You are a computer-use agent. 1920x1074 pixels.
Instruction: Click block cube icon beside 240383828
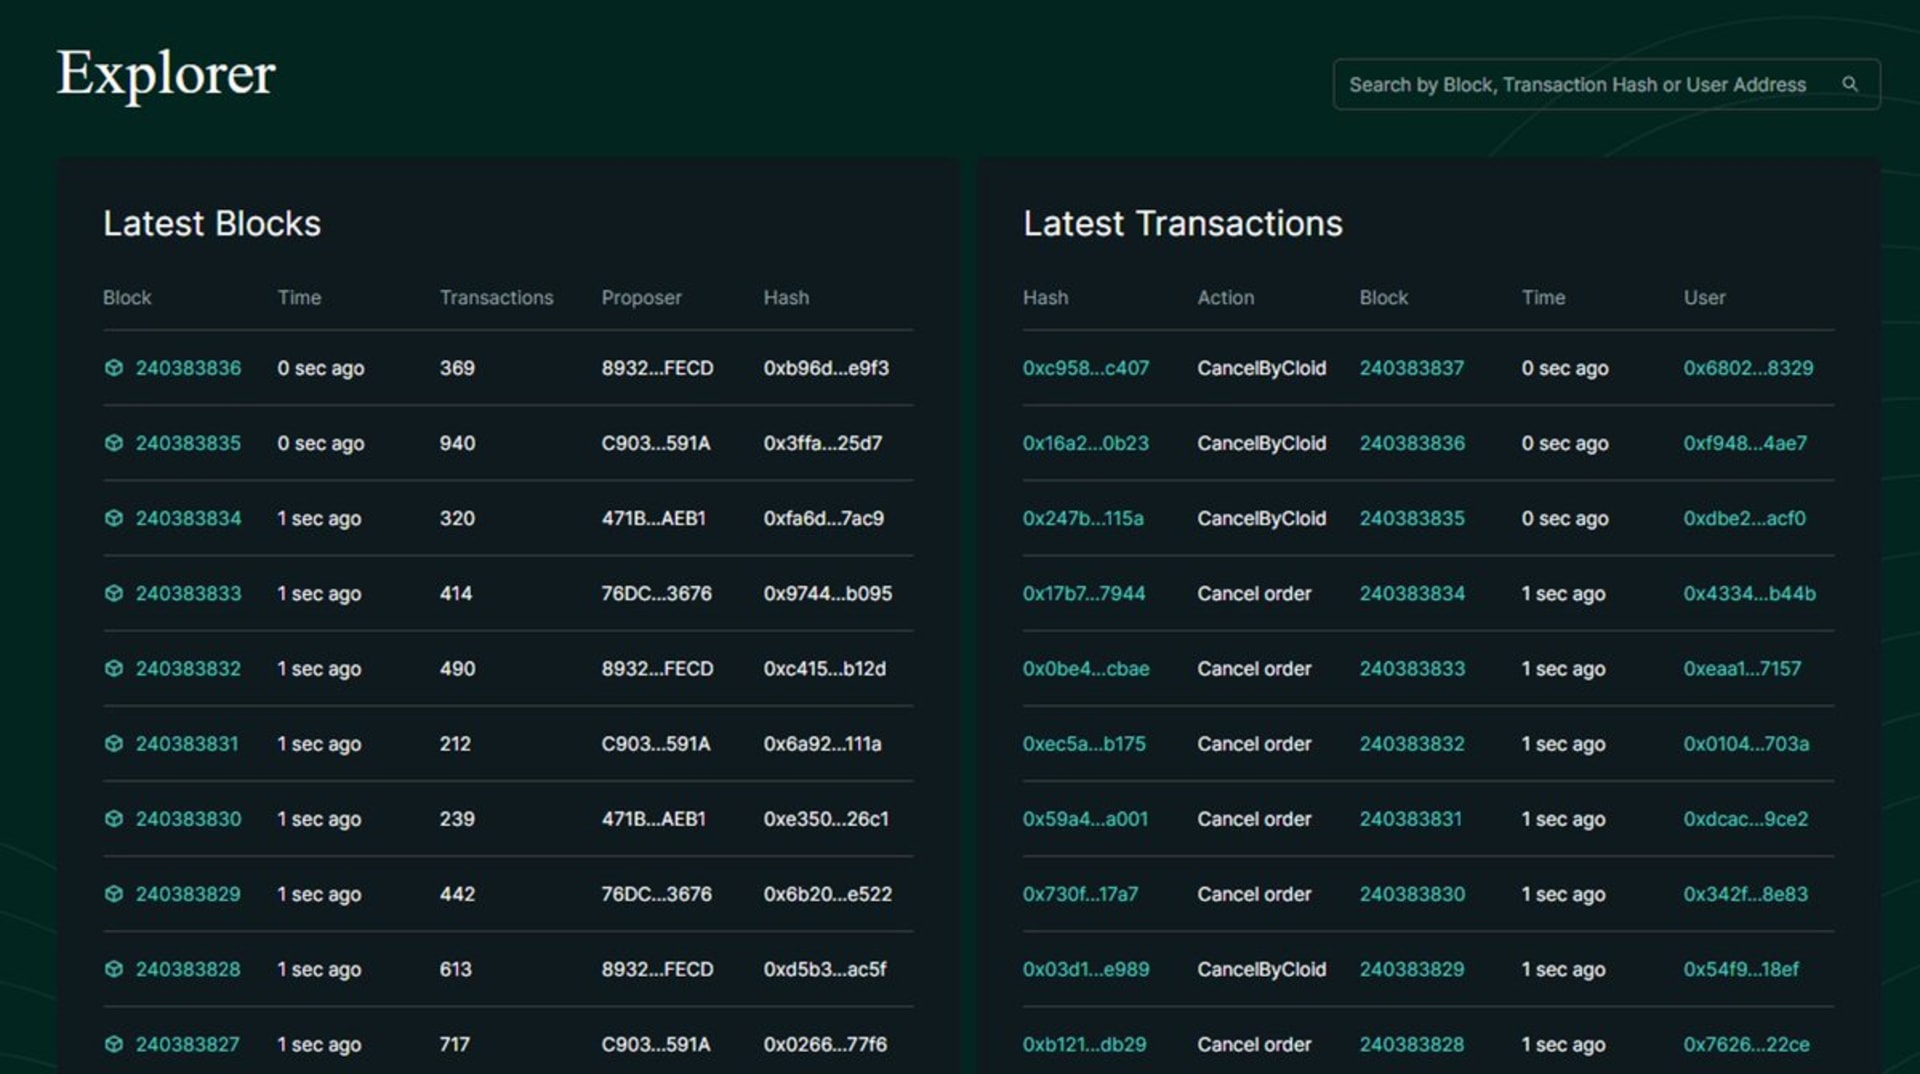(x=114, y=969)
